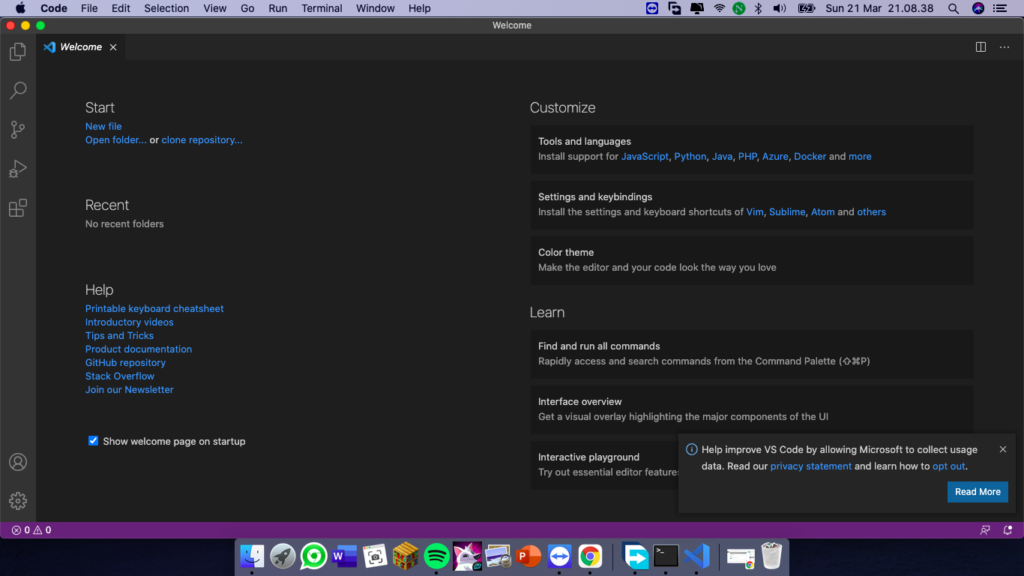The height and width of the screenshot is (576, 1024).
Task: Close the Welcome tab
Action: [113, 47]
